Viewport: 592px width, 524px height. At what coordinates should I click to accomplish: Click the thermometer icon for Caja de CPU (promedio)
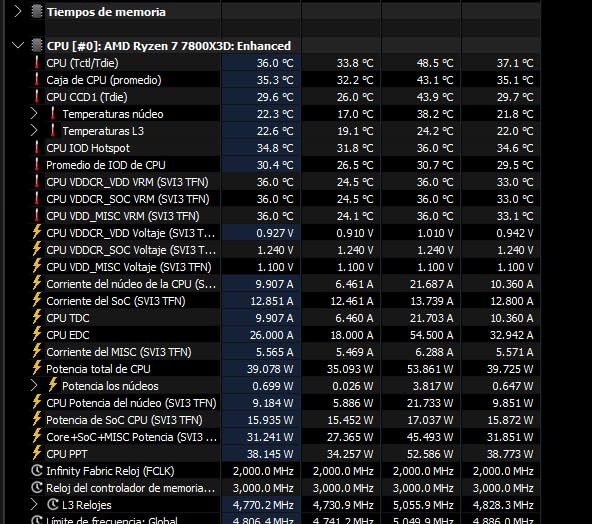click(x=37, y=80)
